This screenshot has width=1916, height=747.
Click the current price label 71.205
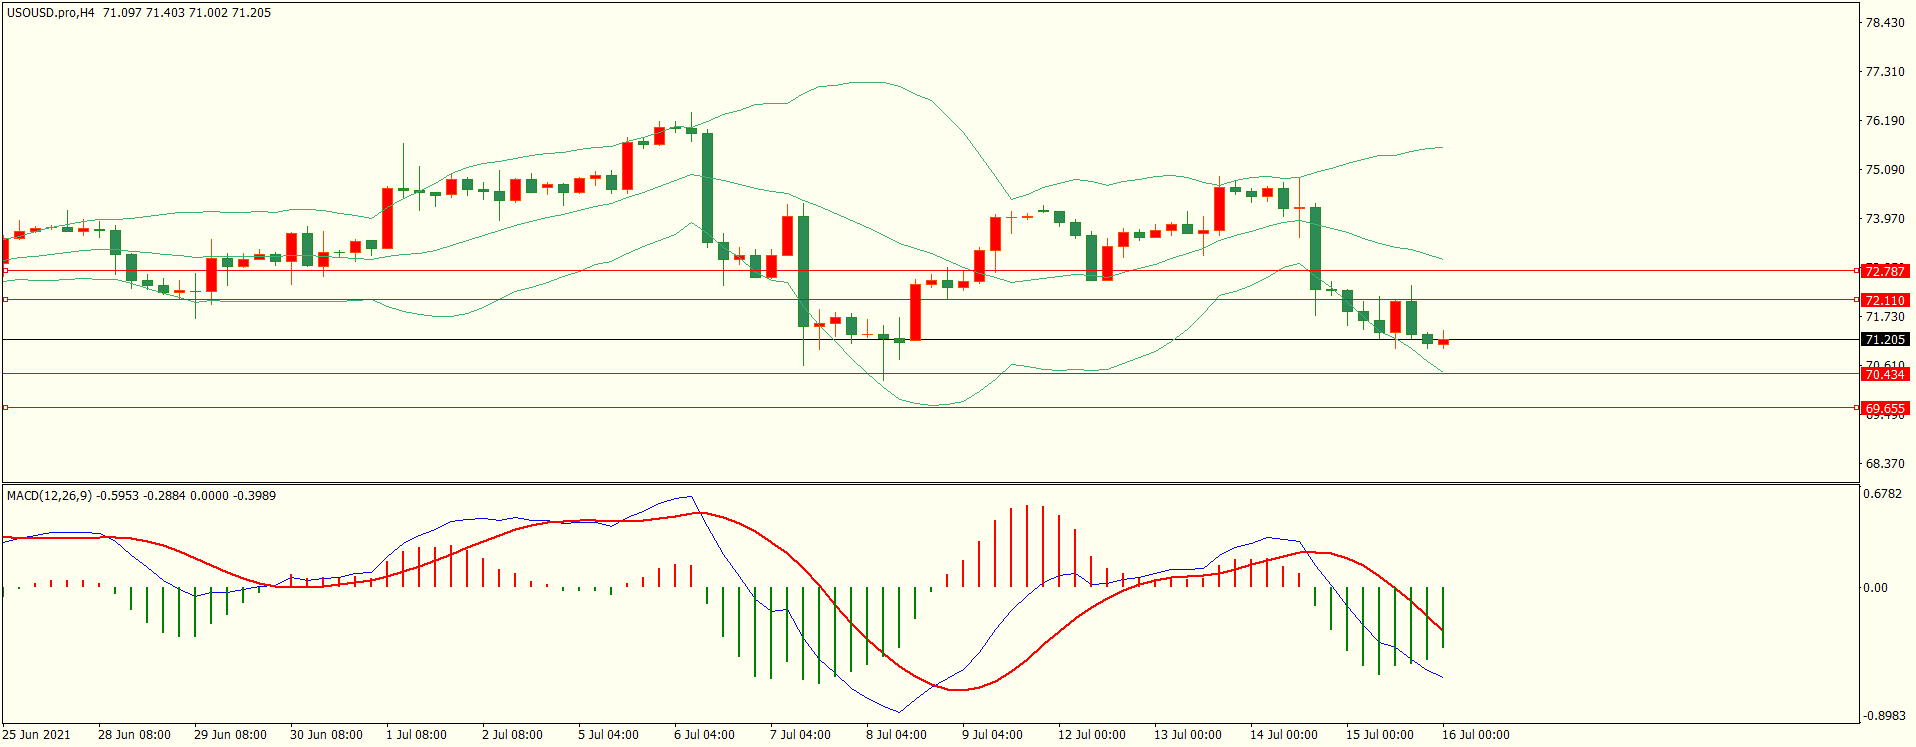coord(1886,340)
